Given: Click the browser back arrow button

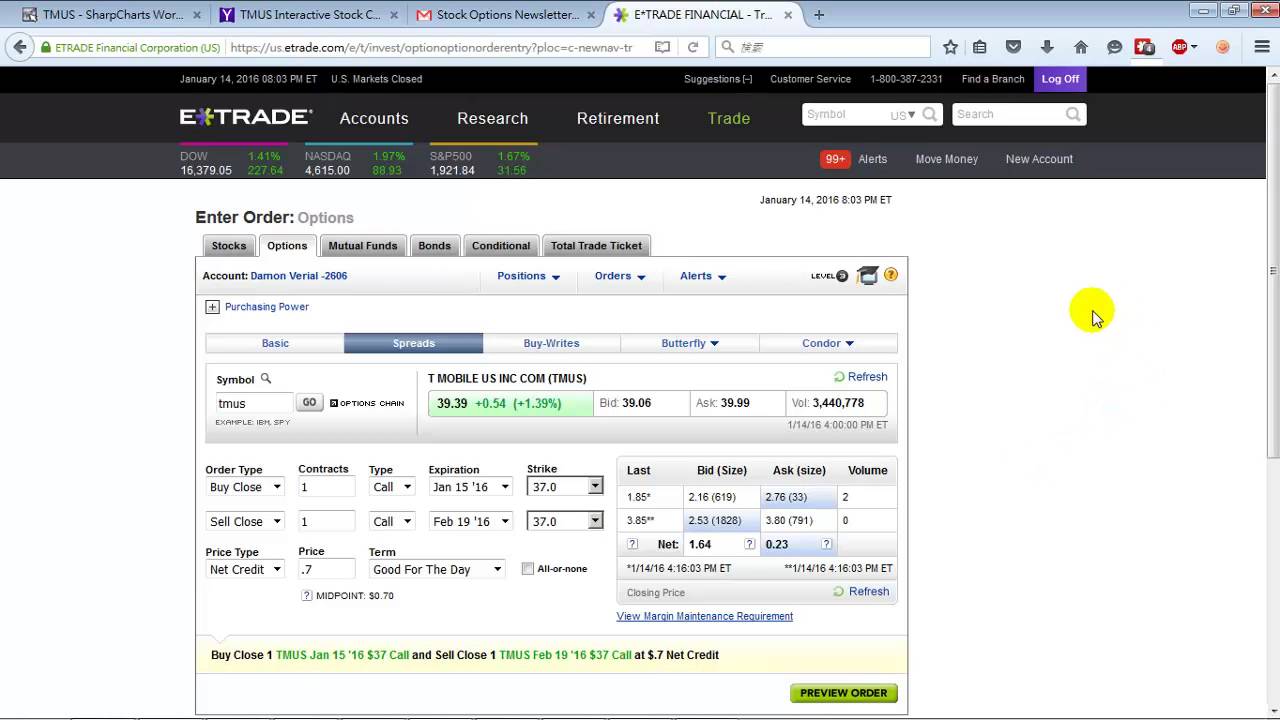Looking at the screenshot, I should 19,47.
